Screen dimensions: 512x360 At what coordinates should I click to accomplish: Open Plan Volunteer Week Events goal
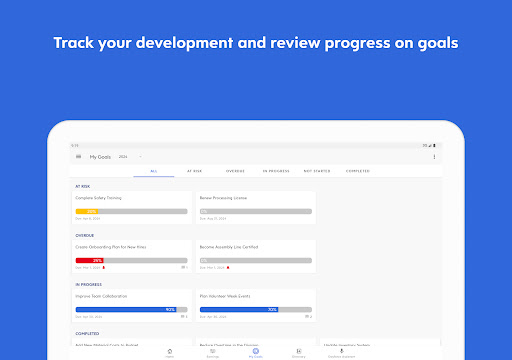256,305
